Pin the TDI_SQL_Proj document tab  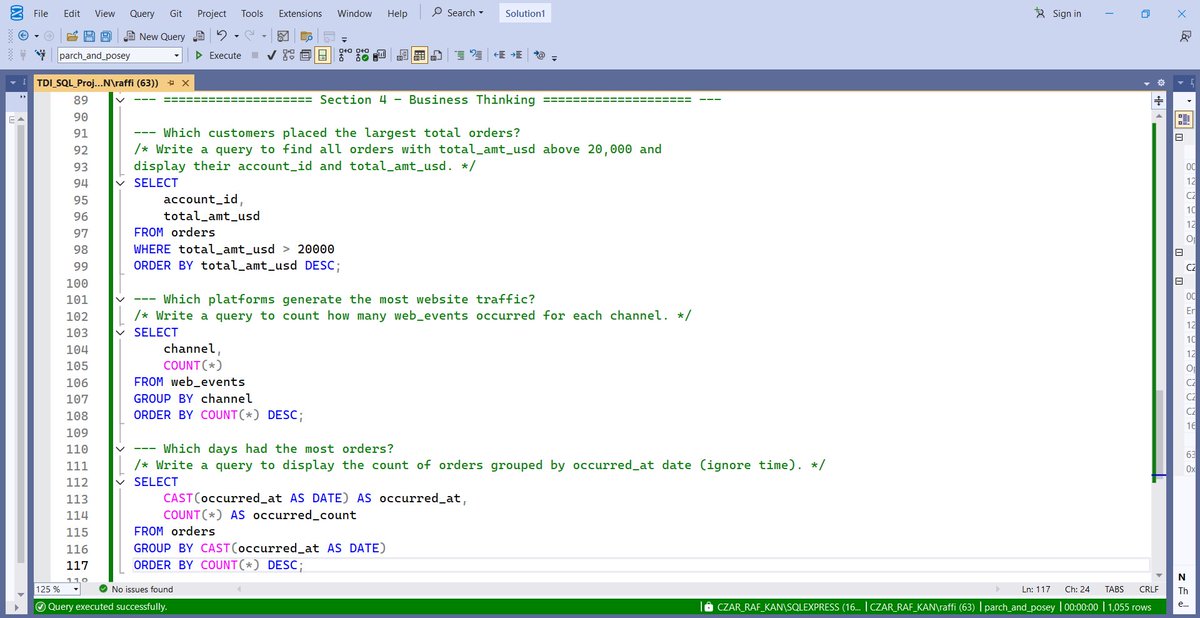pos(171,82)
